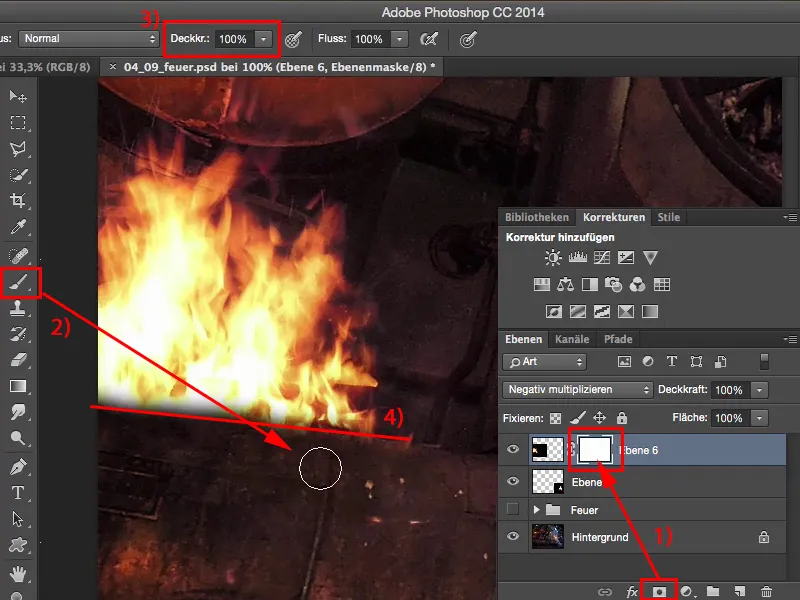Open blend mode Negativ multiplizieren dropdown

pyautogui.click(x=578, y=390)
